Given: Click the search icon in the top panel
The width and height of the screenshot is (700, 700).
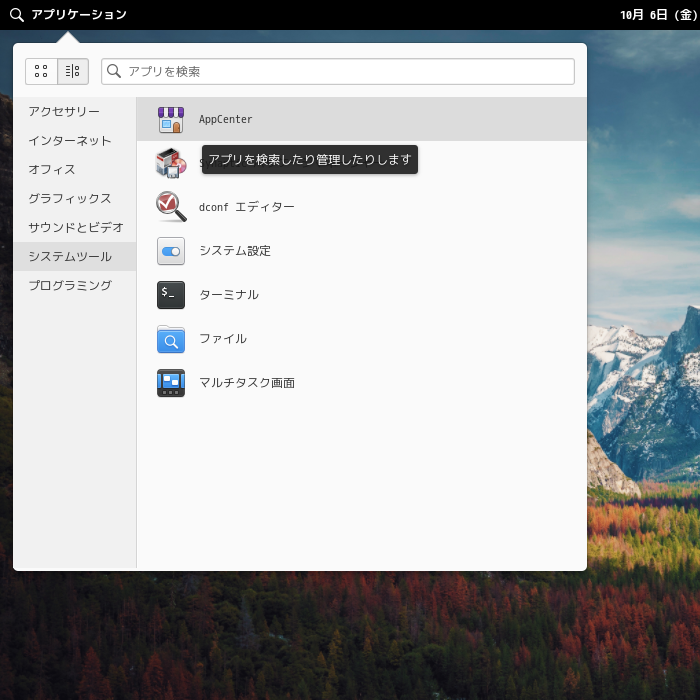Looking at the screenshot, I should 17,15.
